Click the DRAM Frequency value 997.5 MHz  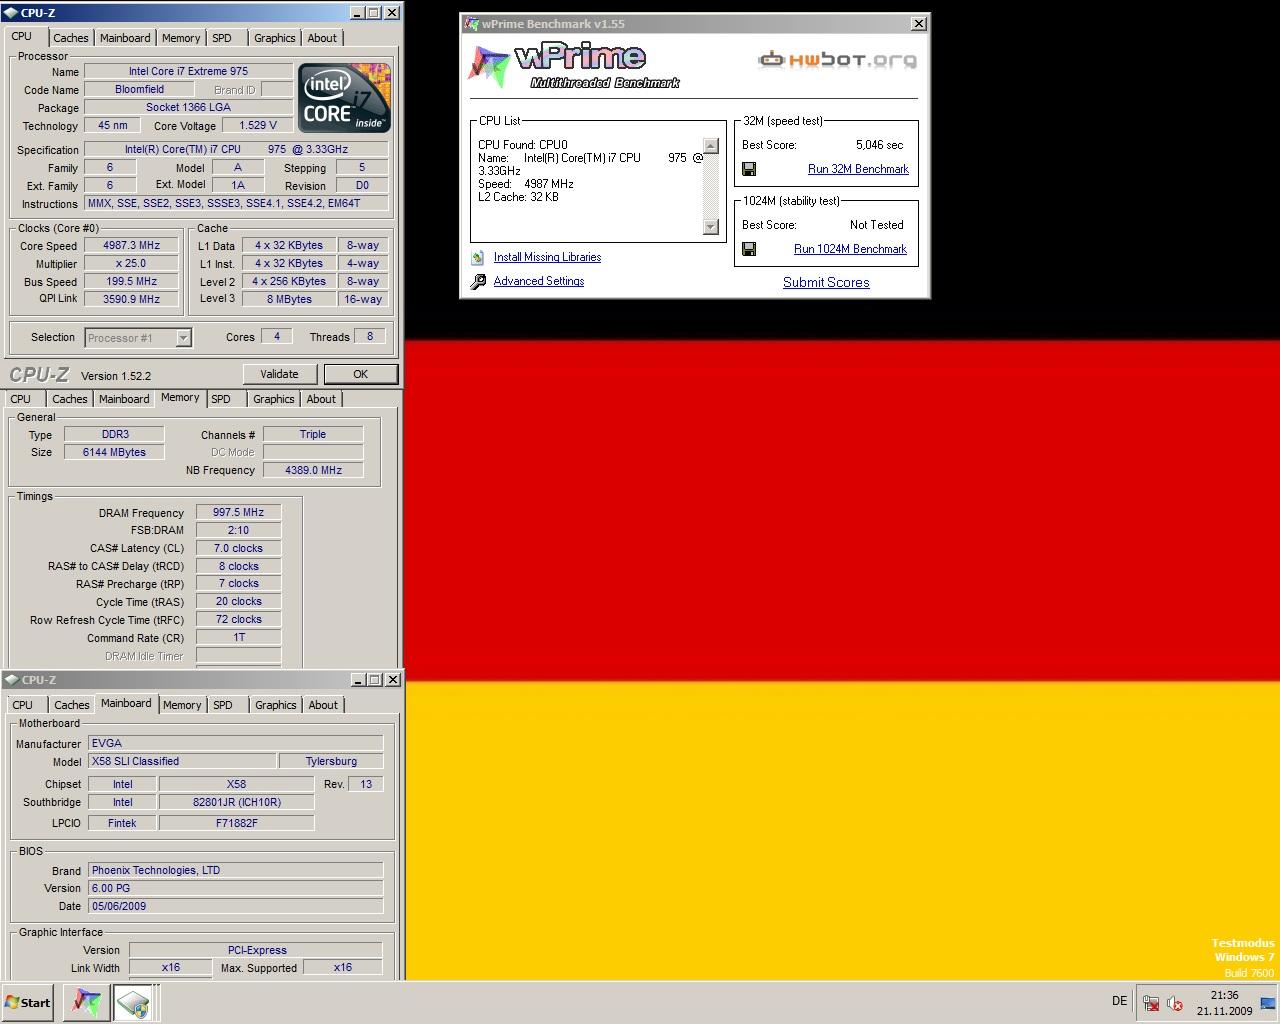pyautogui.click(x=238, y=512)
